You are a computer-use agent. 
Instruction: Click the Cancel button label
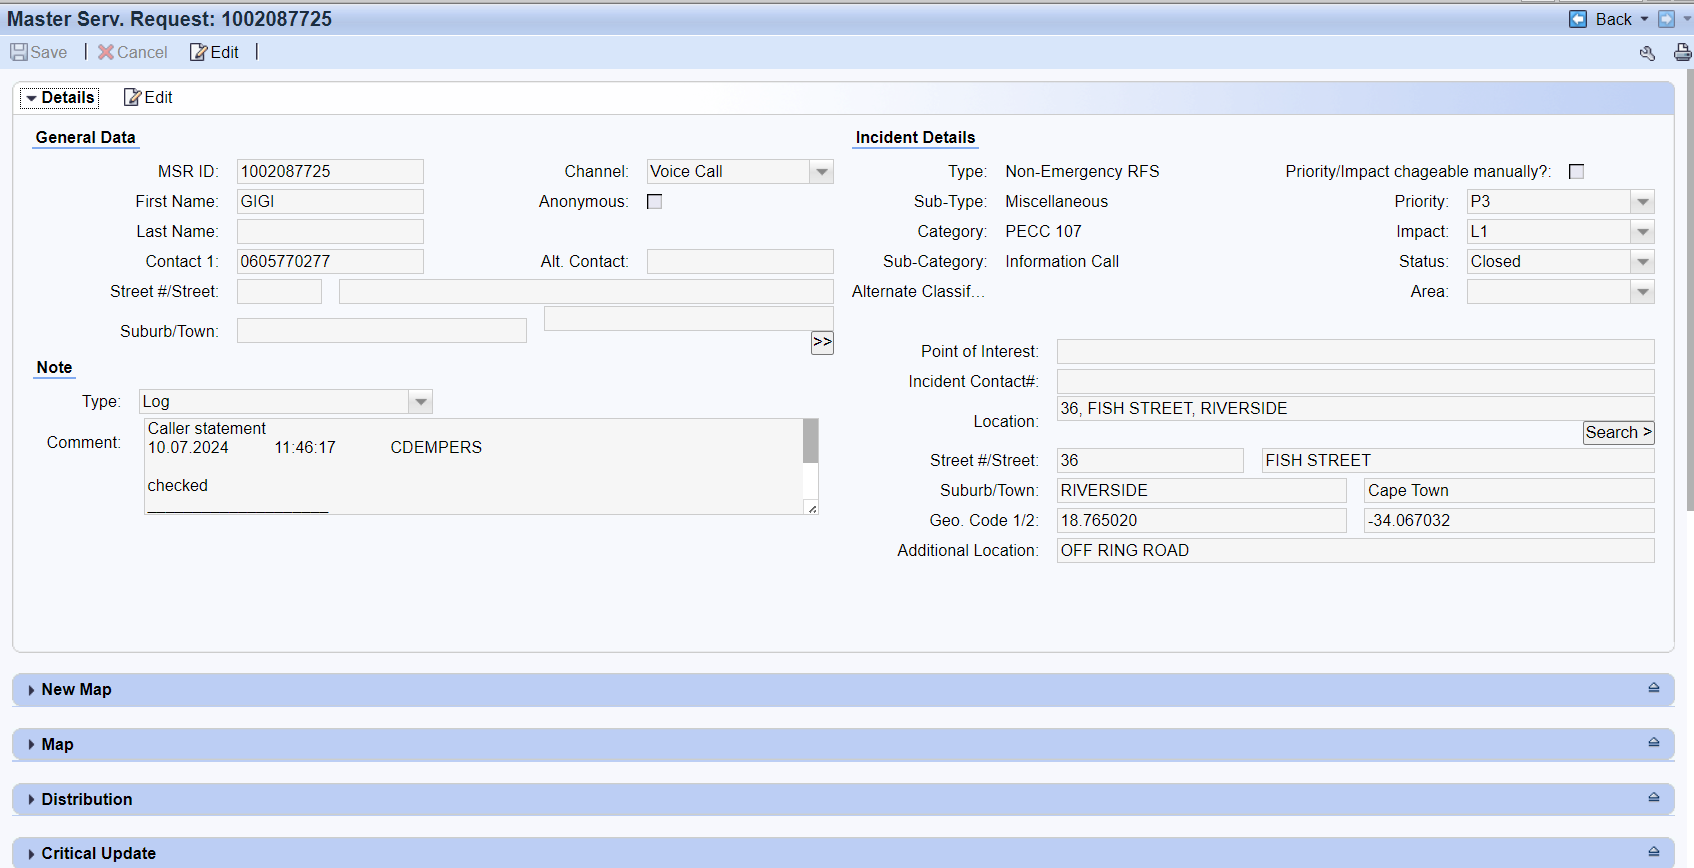tap(142, 52)
